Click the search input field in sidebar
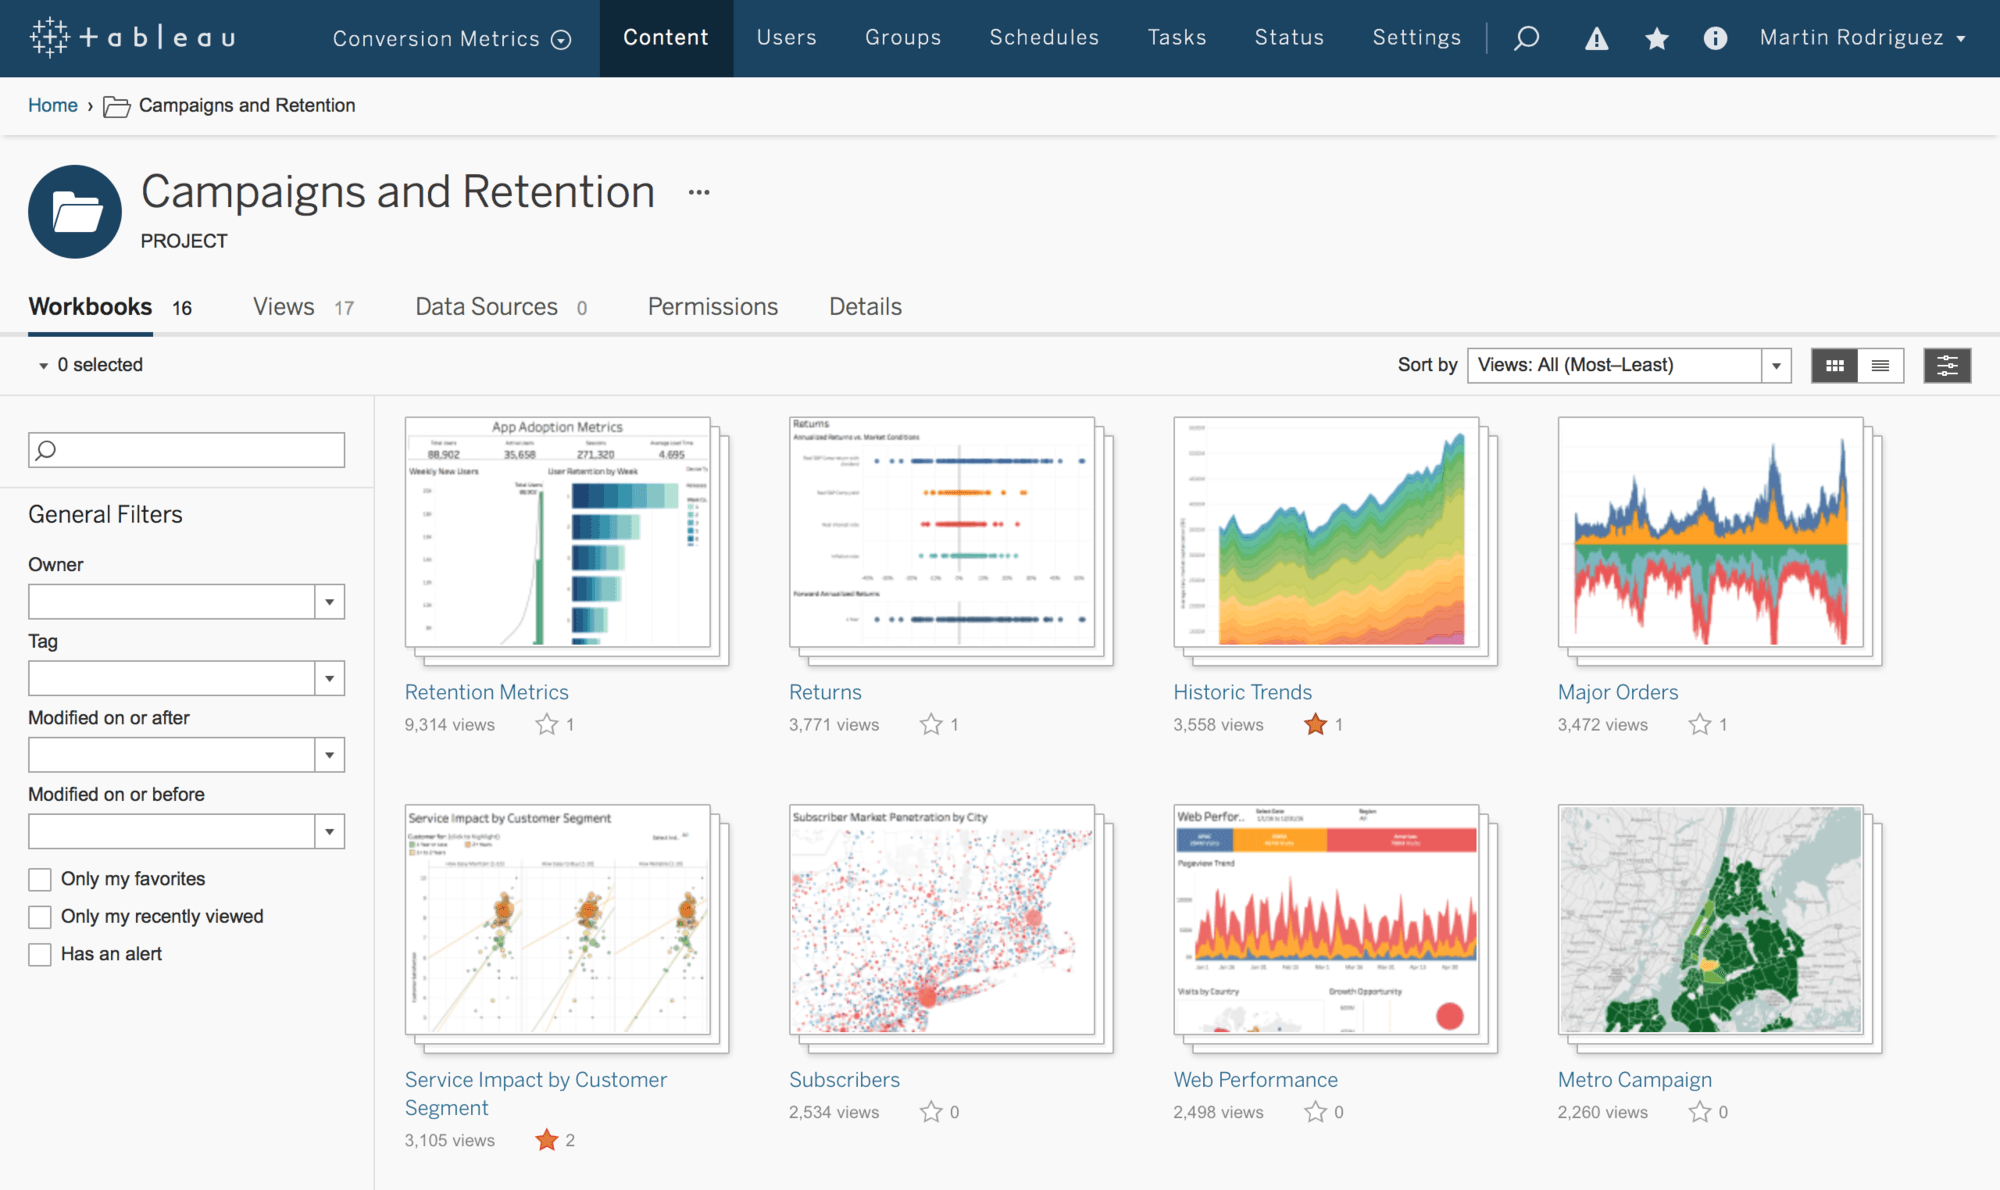The height and width of the screenshot is (1190, 2000). pyautogui.click(x=186, y=450)
